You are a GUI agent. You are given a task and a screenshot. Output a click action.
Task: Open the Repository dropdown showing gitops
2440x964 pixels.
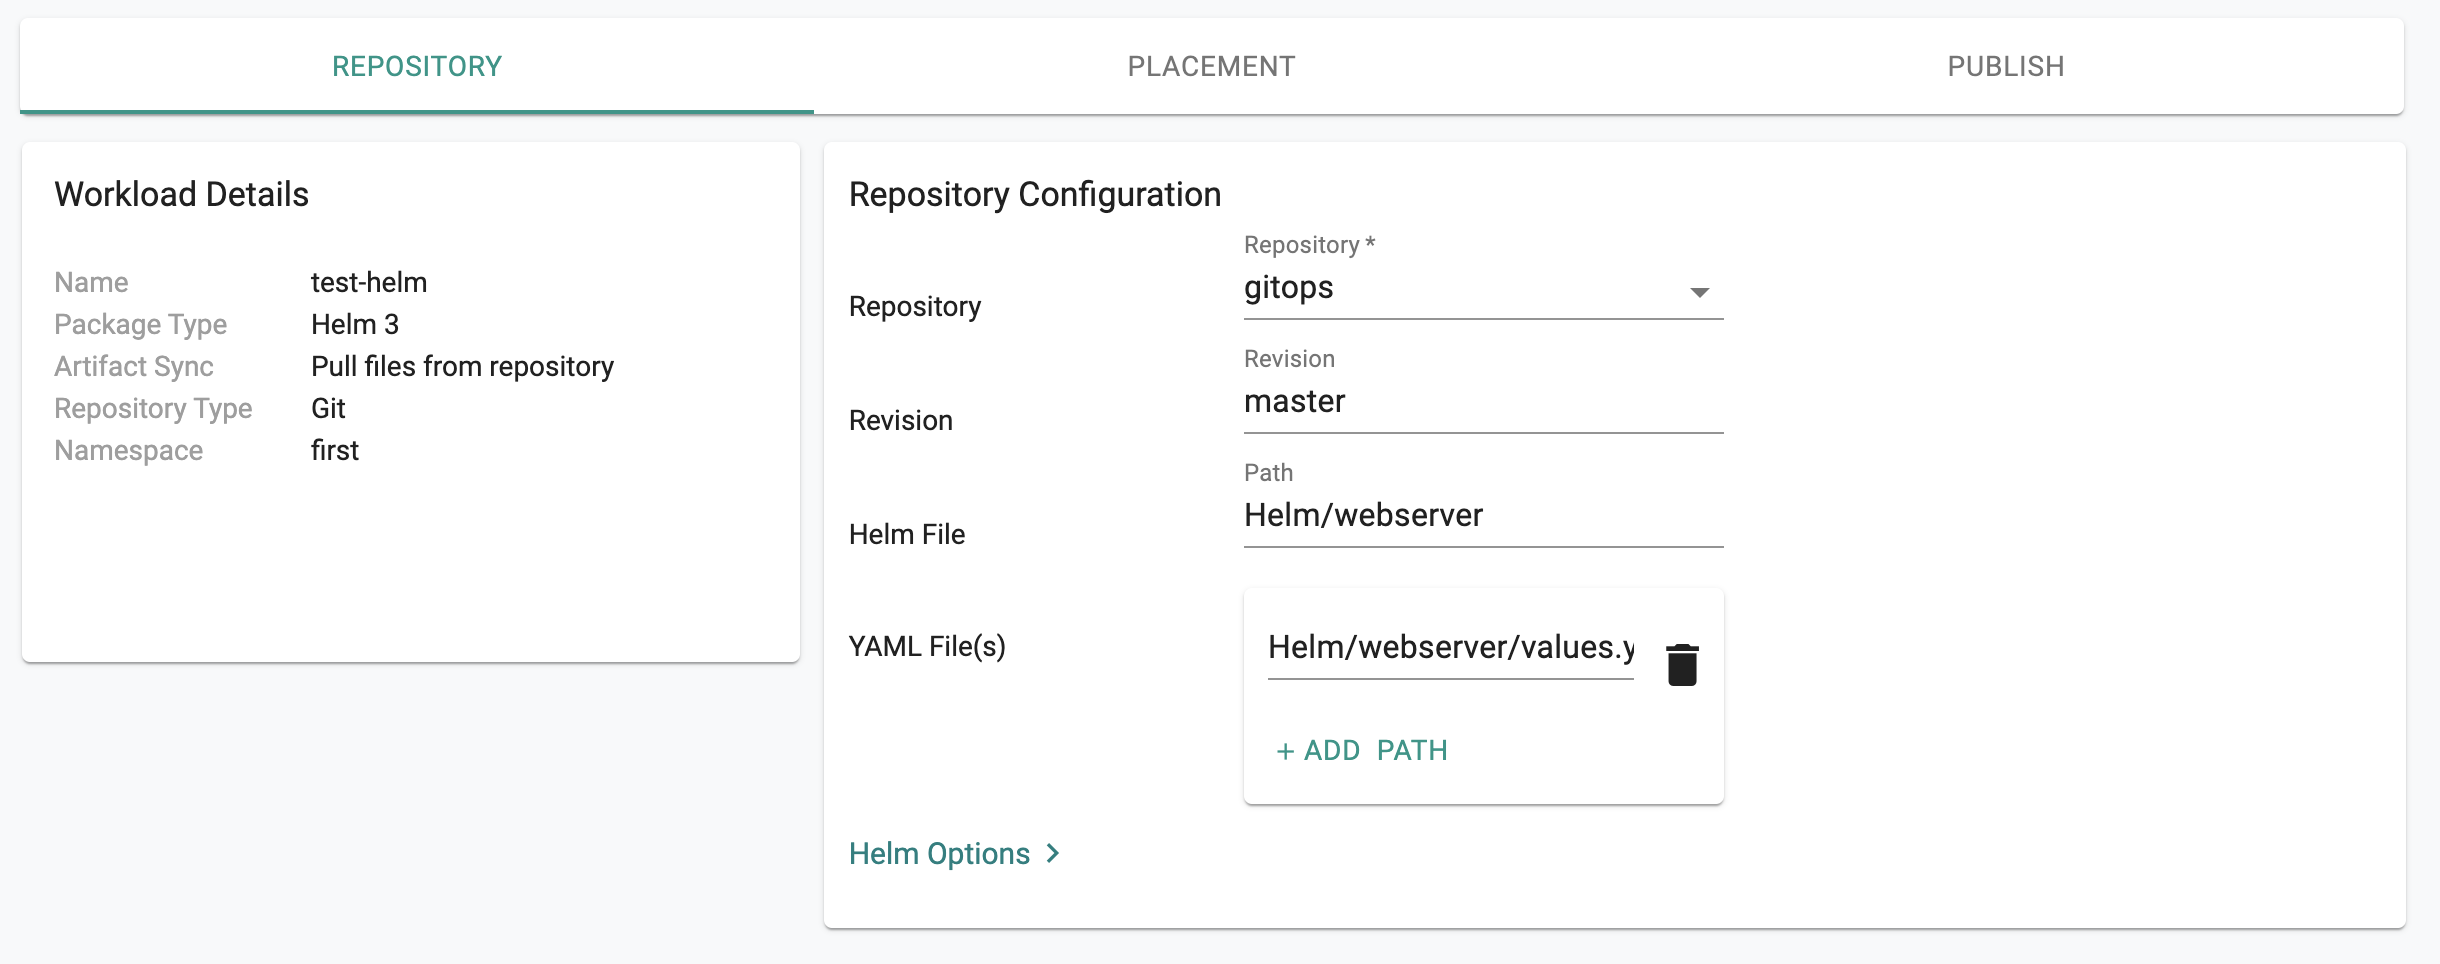pyautogui.click(x=1483, y=289)
